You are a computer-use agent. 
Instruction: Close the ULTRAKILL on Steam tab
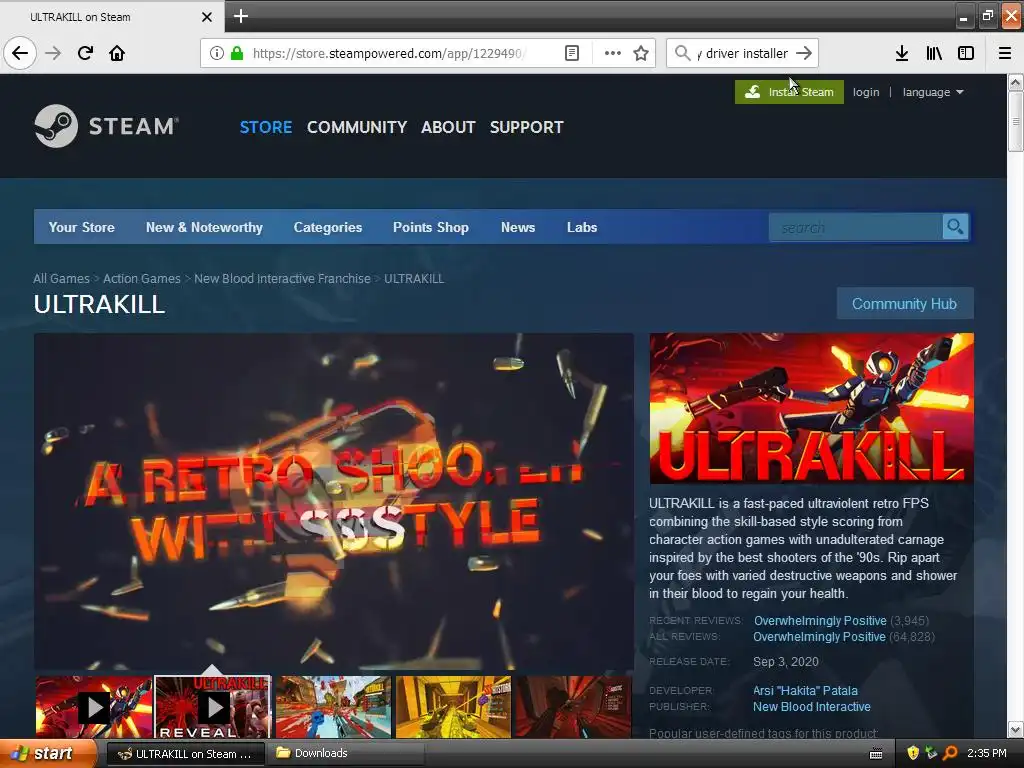tap(207, 17)
